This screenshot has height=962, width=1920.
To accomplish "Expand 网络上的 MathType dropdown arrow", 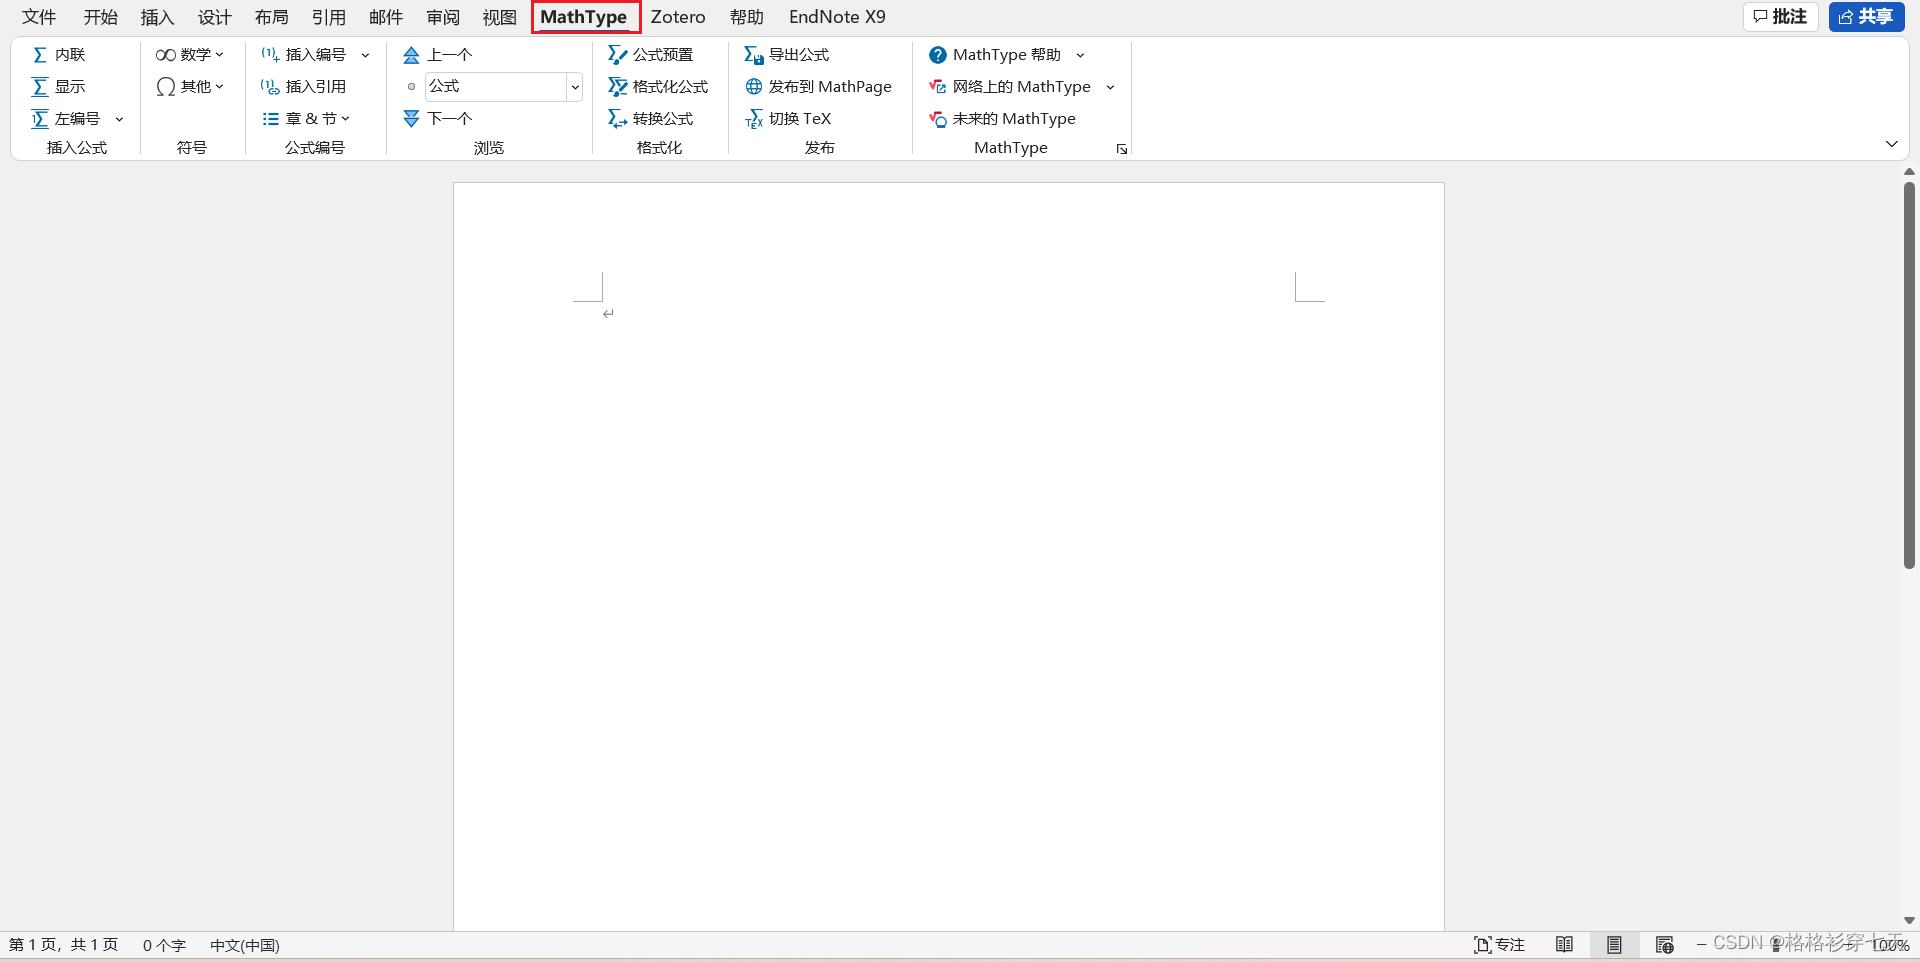I will pos(1111,87).
